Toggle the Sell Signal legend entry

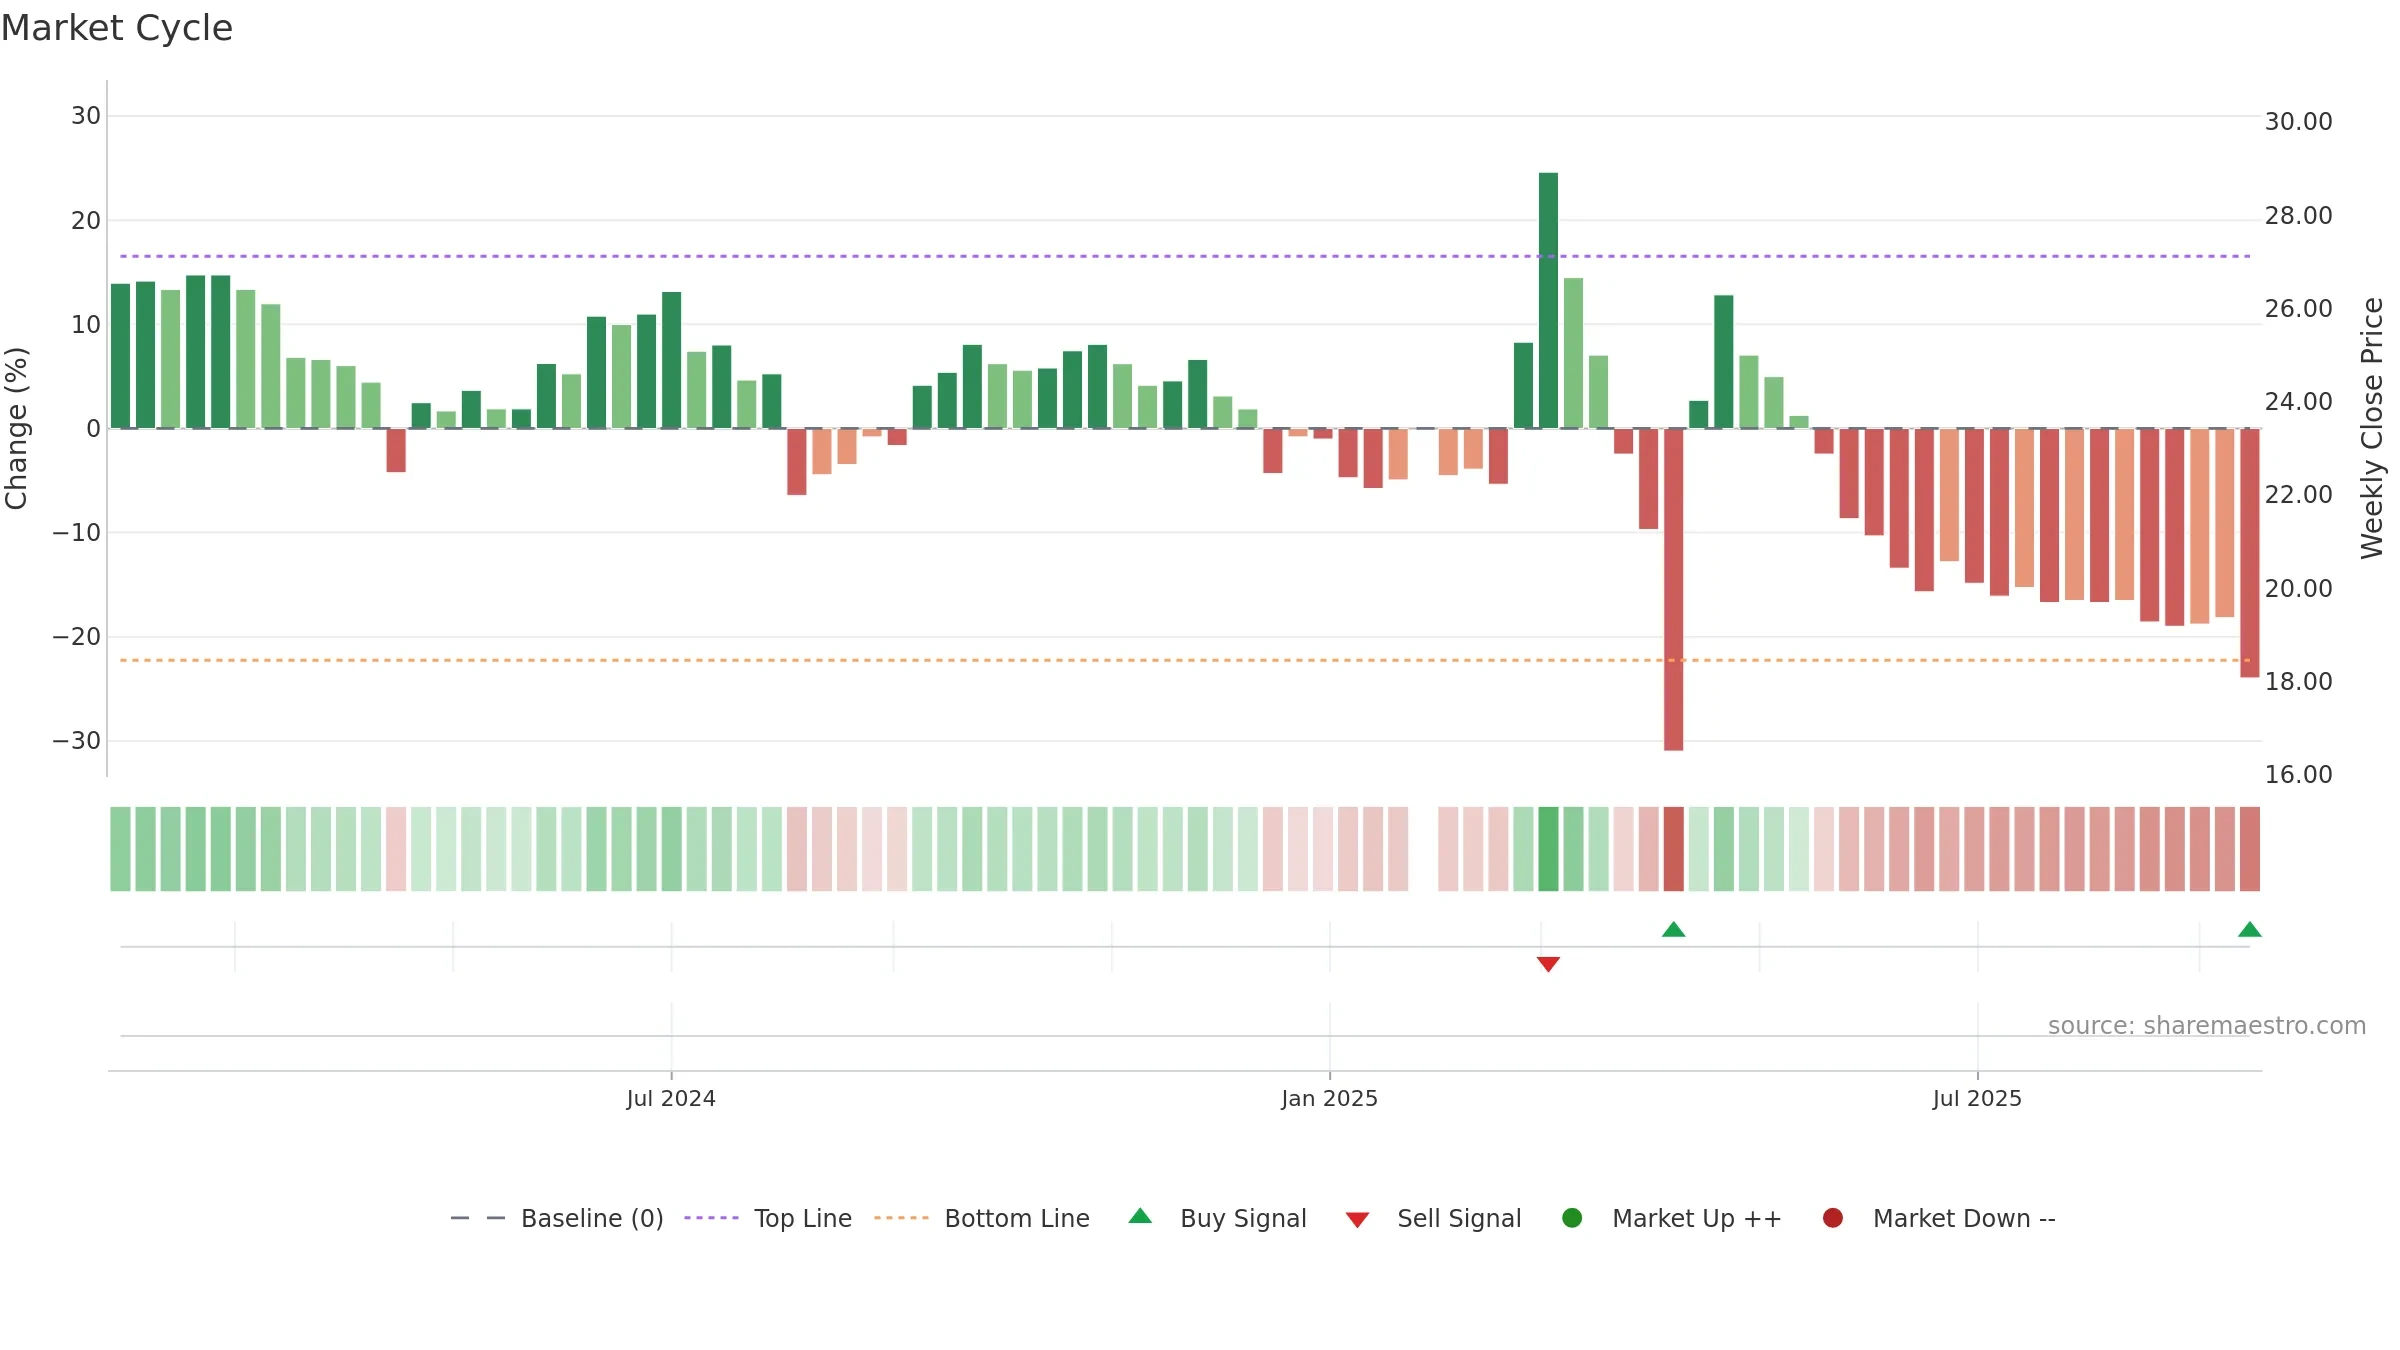[1433, 1218]
